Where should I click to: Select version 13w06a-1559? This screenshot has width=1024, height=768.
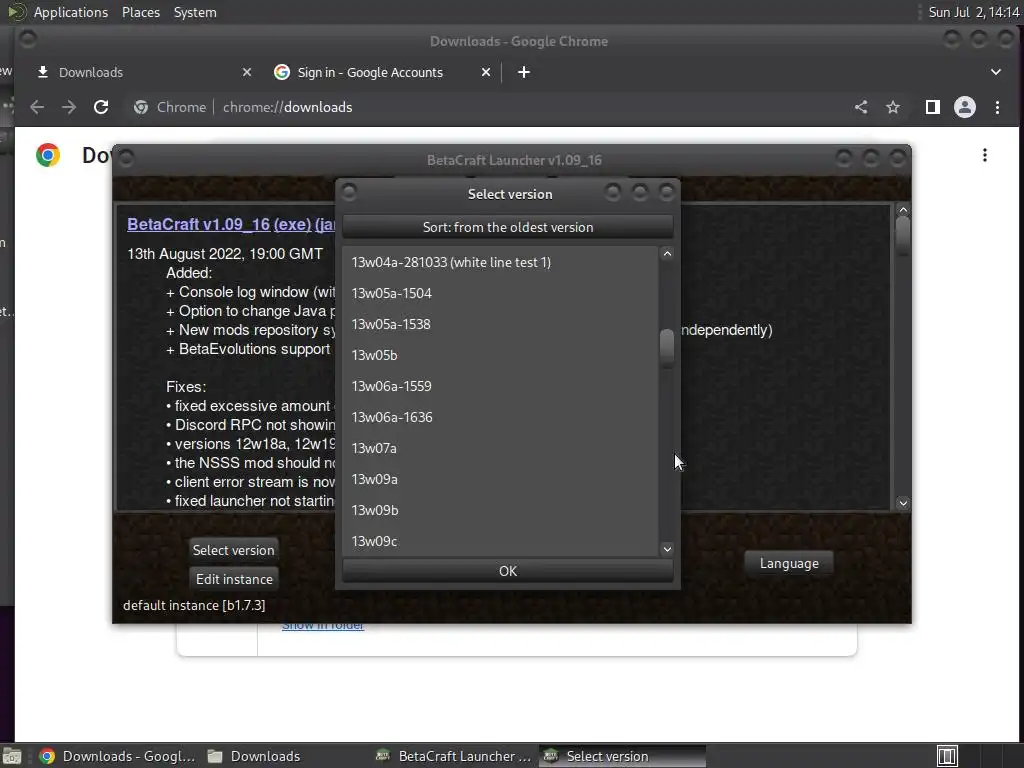500,386
